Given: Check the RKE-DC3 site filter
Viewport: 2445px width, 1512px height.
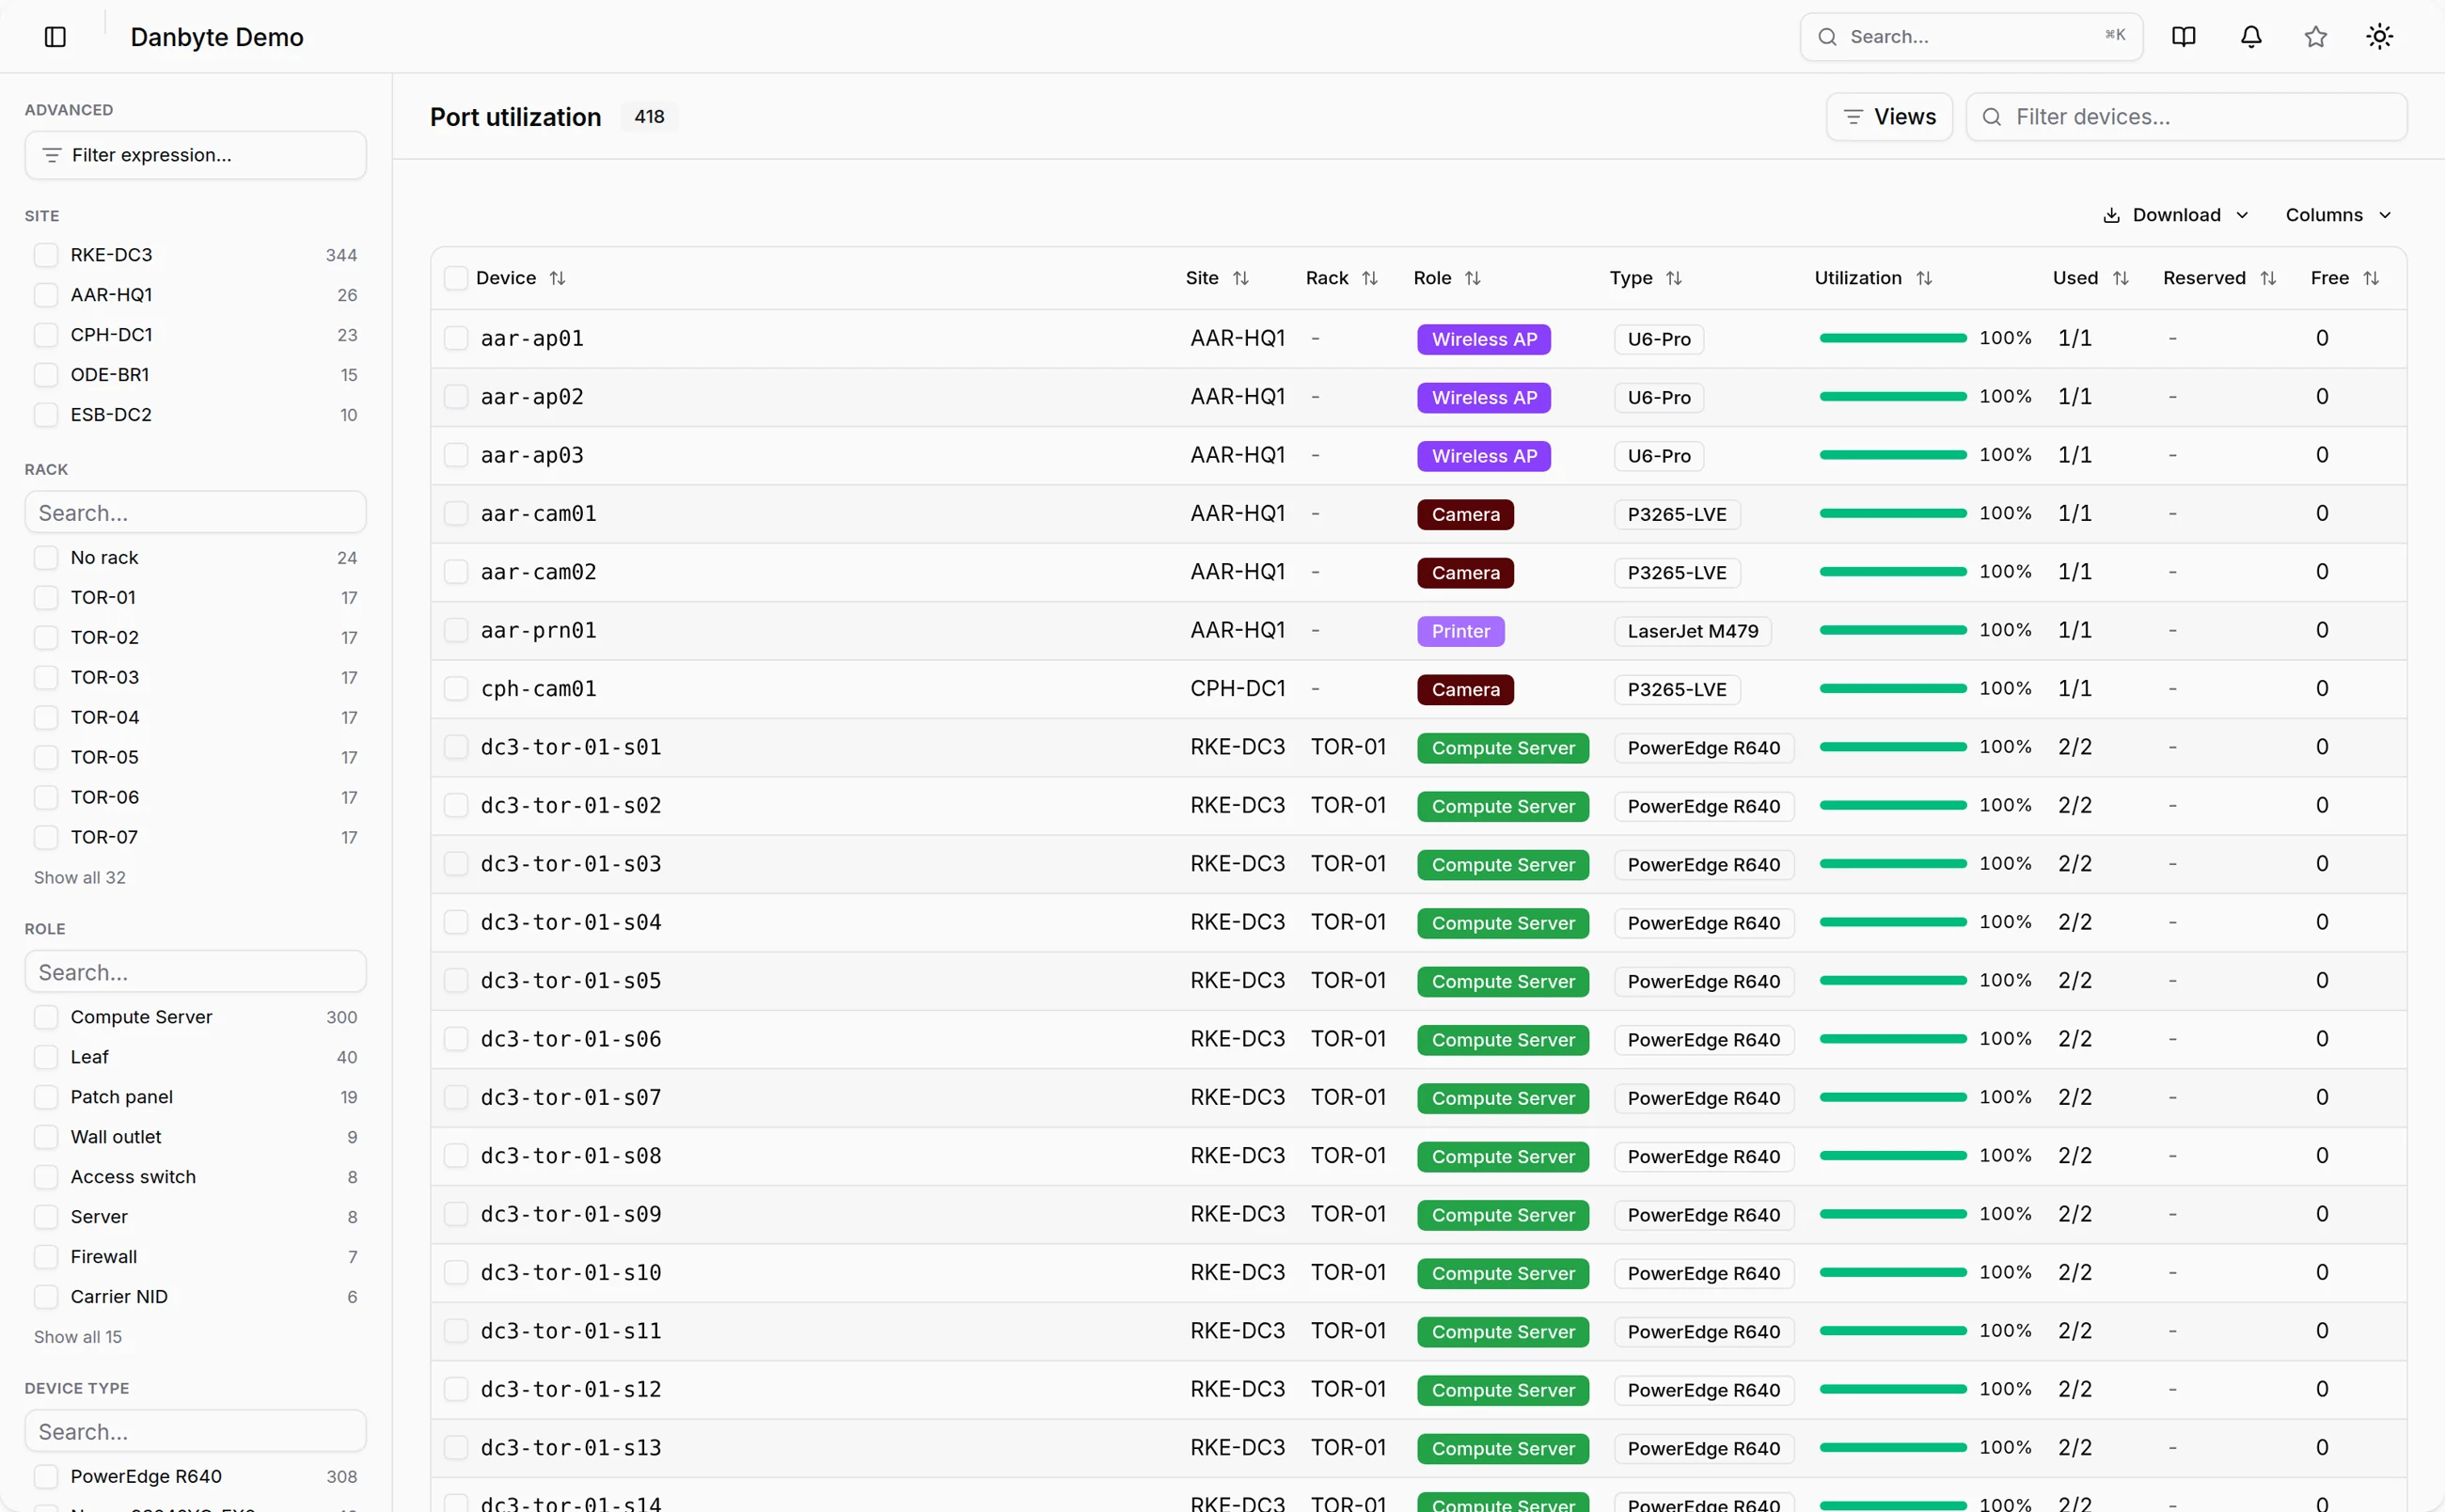Looking at the screenshot, I should 46,255.
